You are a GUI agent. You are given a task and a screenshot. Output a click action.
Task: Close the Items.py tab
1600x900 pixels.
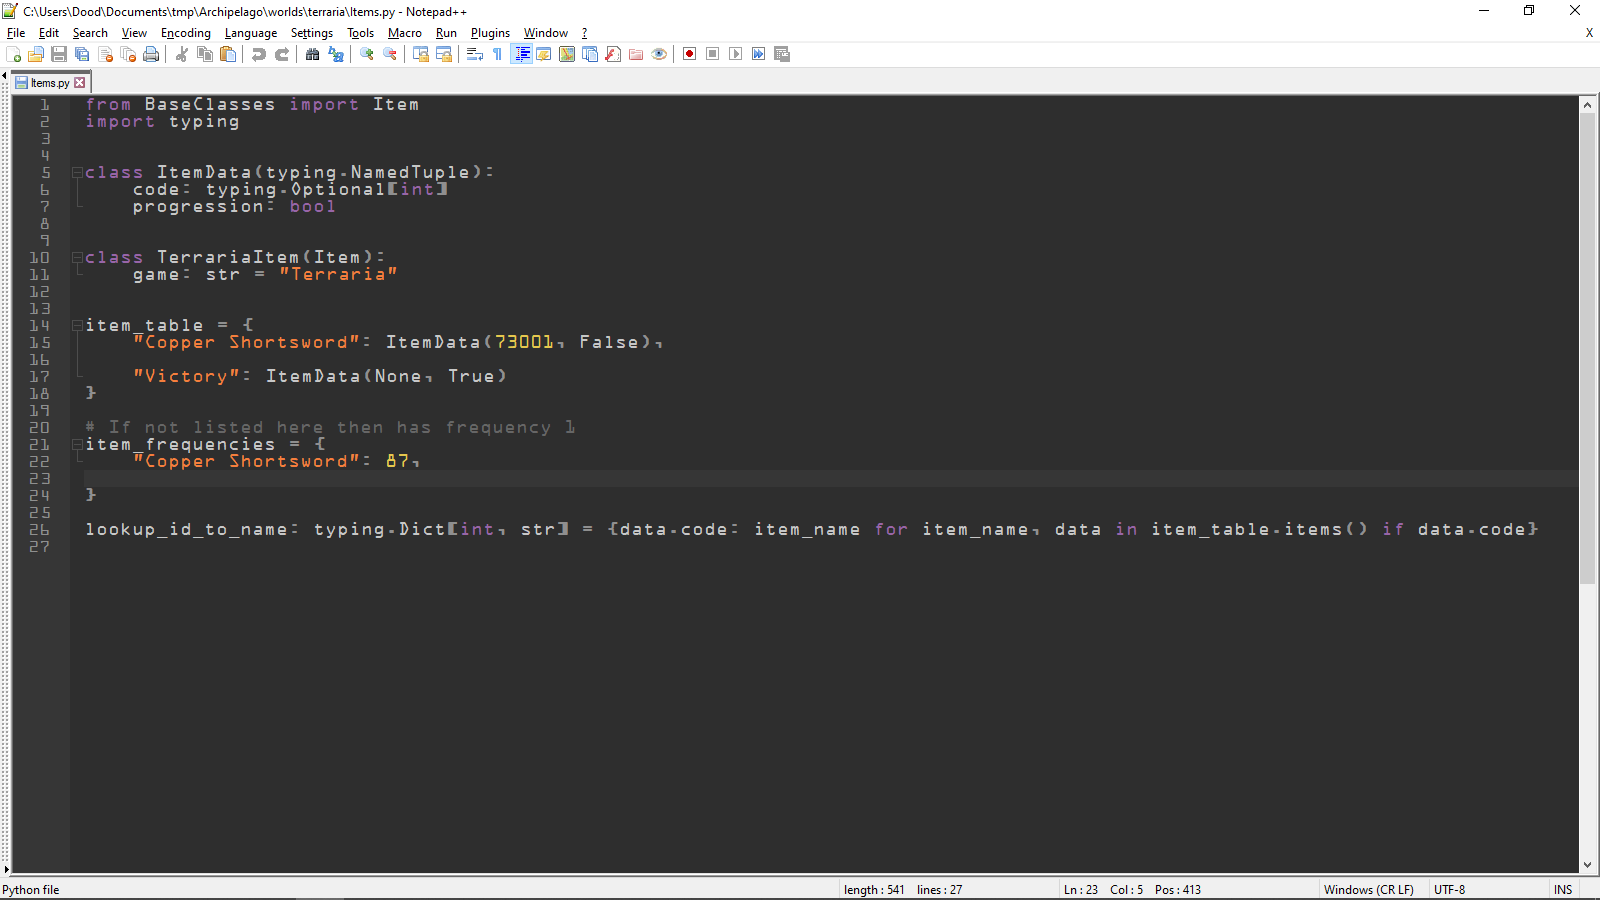pos(79,82)
